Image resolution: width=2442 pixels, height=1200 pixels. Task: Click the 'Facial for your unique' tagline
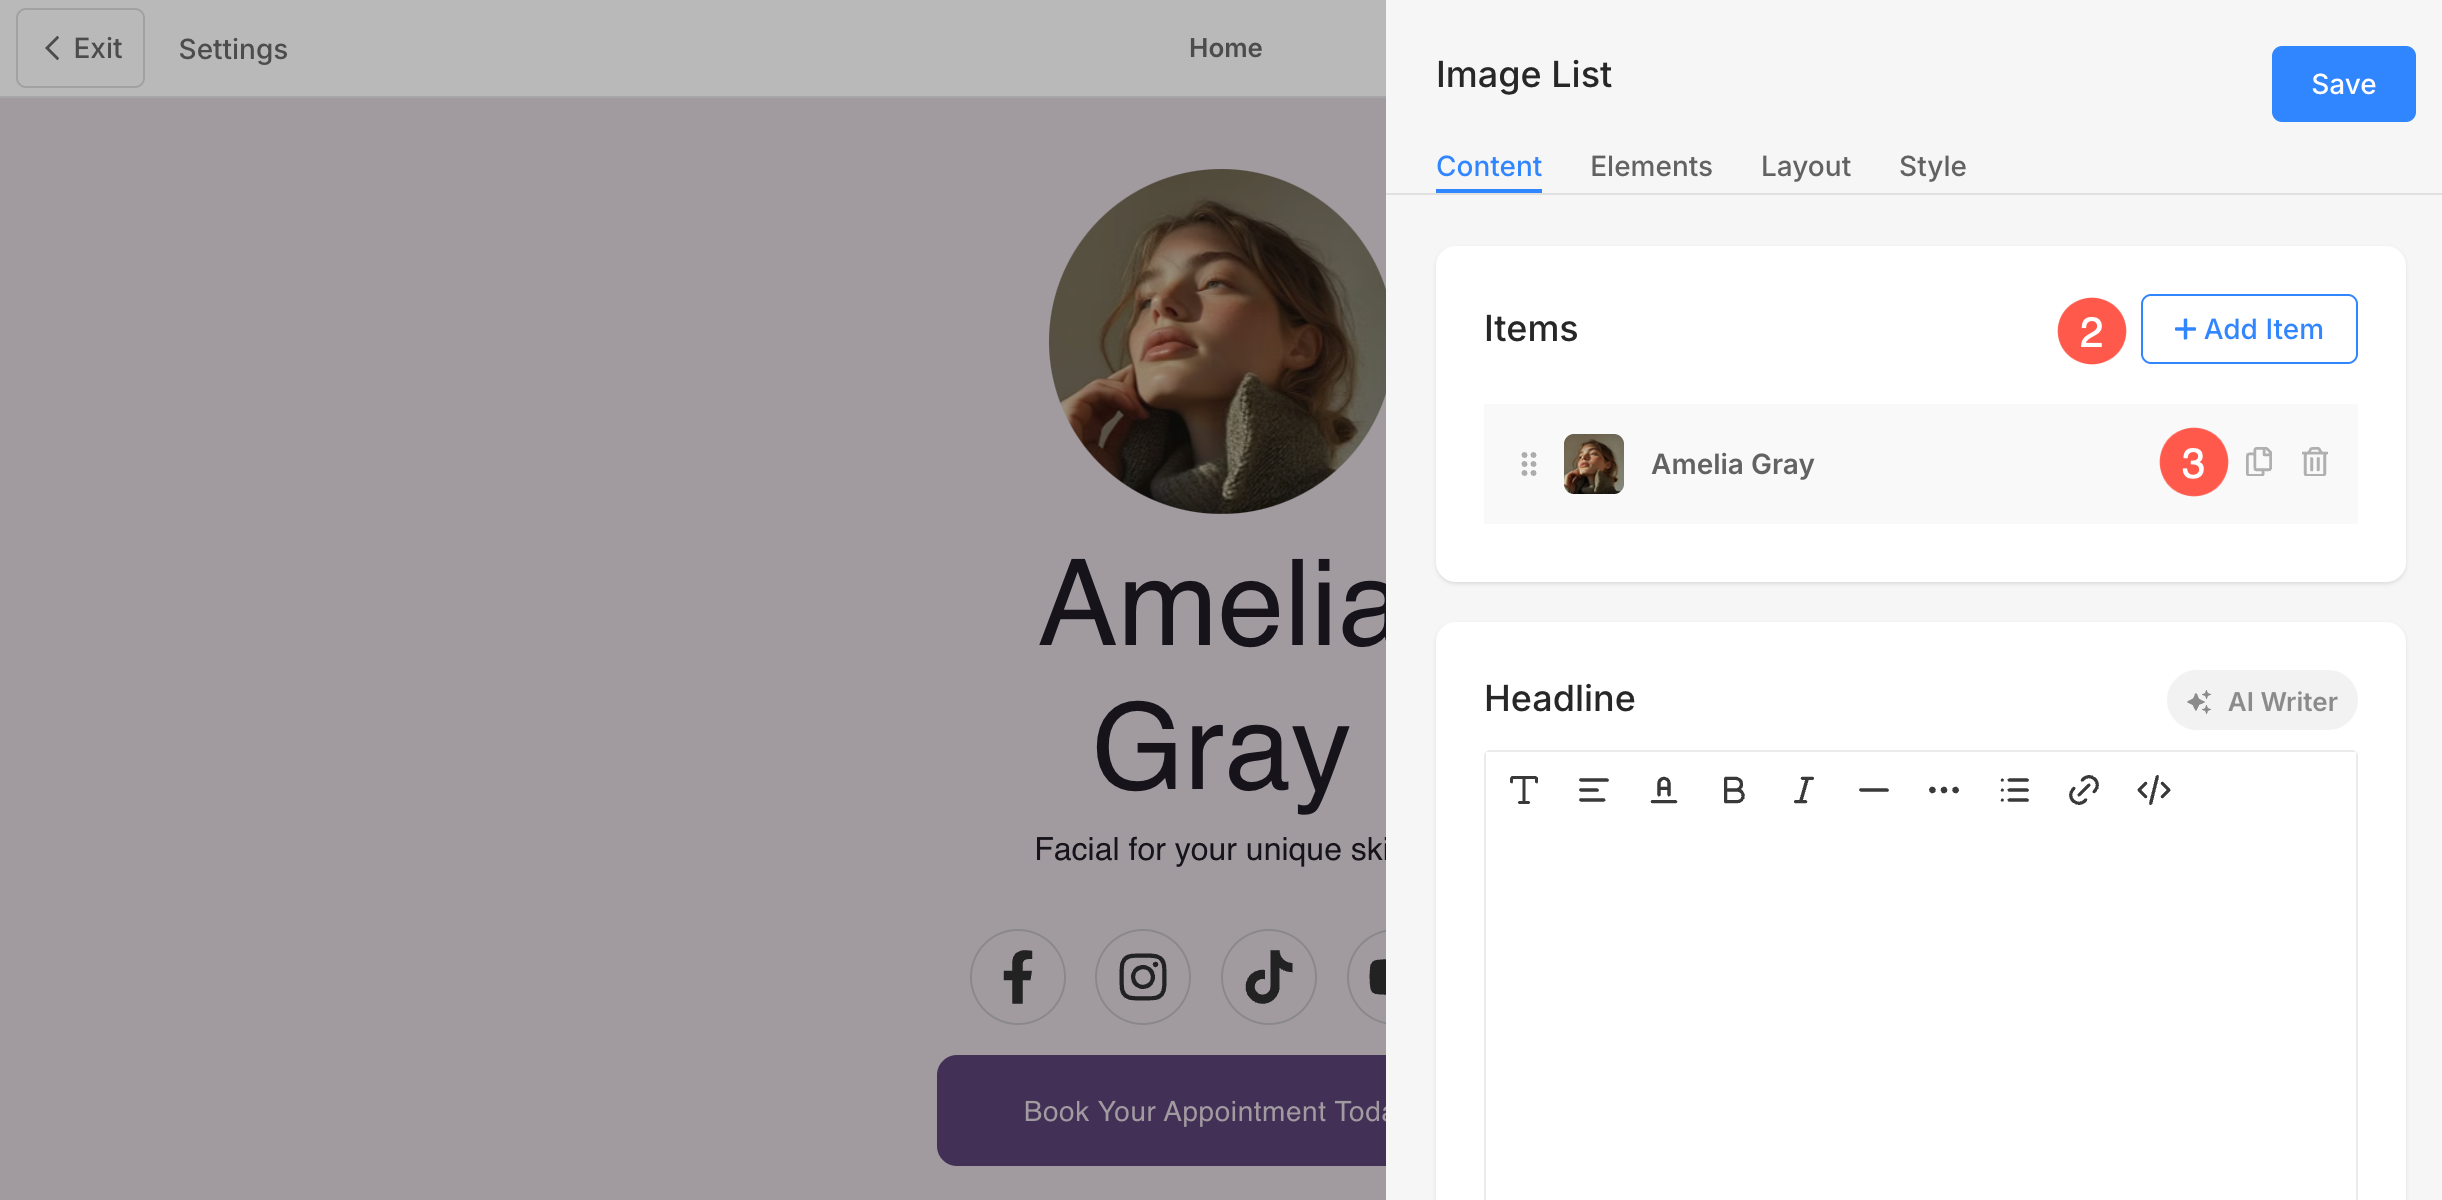1210,849
